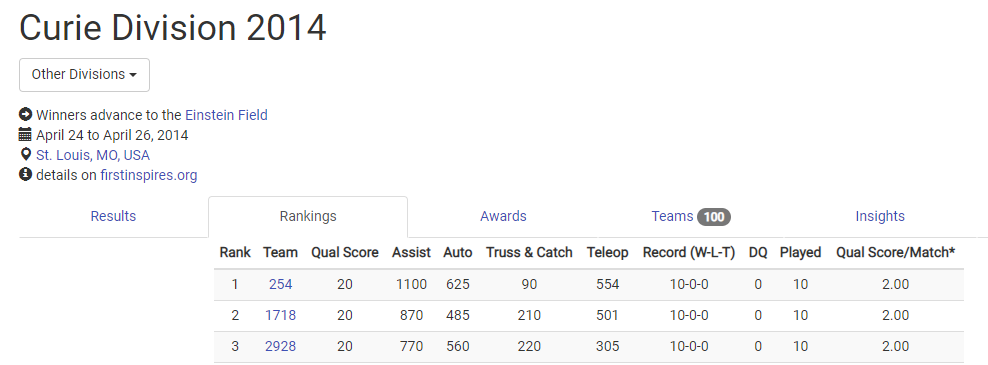The width and height of the screenshot is (988, 365).
Task: Click the info circle icon beside details
Action: 25,175
